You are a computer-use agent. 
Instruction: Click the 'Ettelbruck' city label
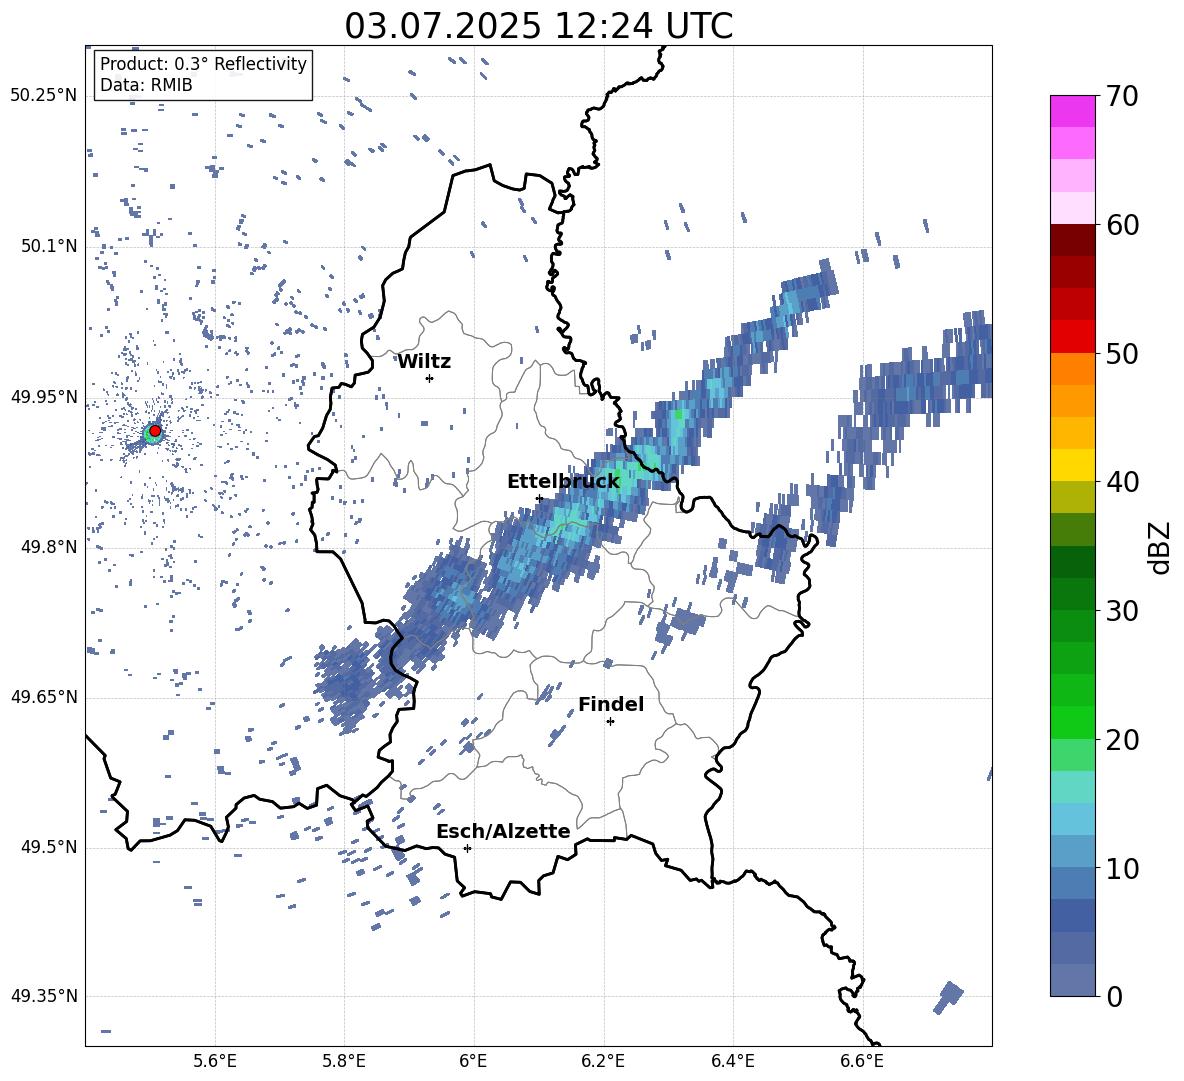click(x=563, y=481)
